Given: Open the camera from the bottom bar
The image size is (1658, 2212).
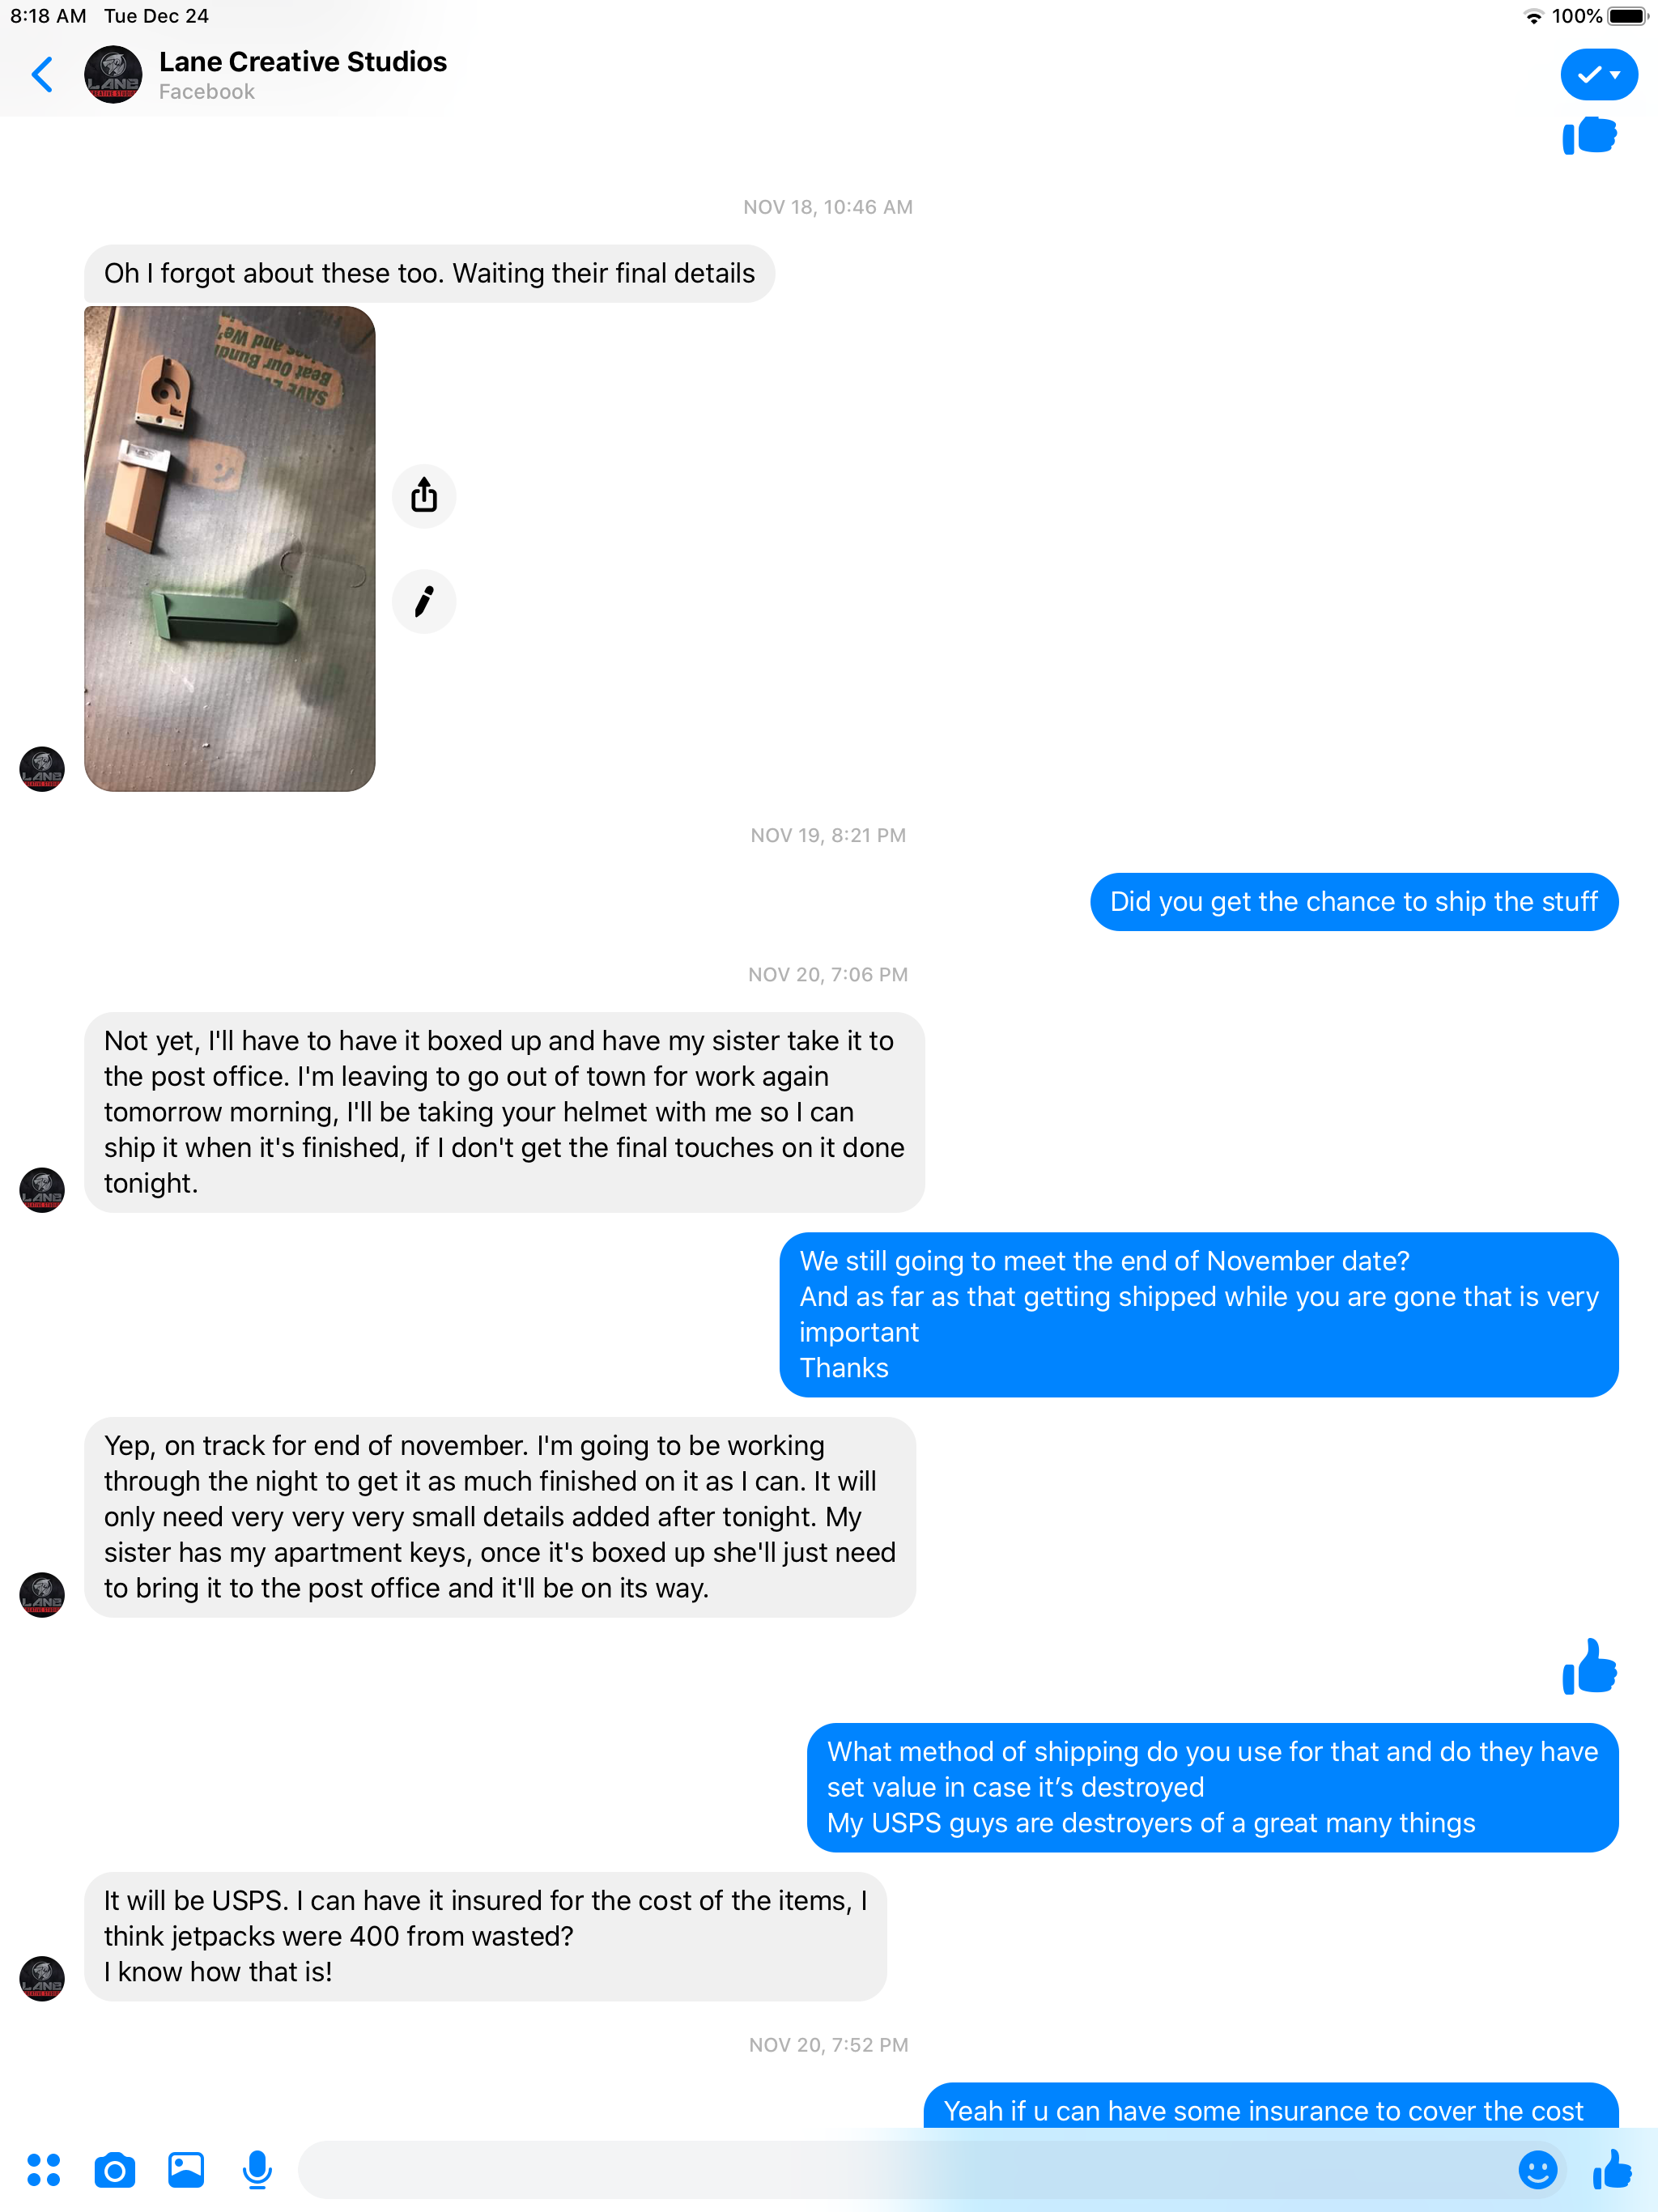Looking at the screenshot, I should (x=115, y=2170).
